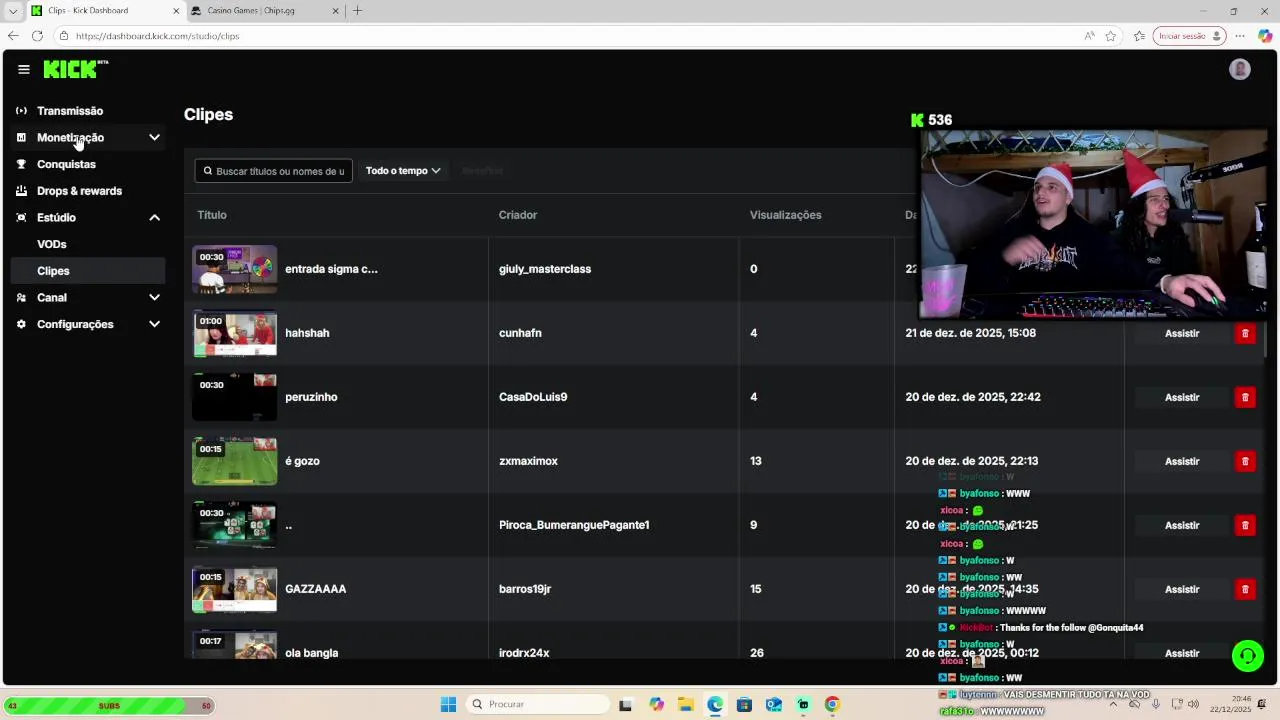Click Iniciar sessão in browser toolbar
The width and height of the screenshot is (1280, 720).
[1190, 36]
